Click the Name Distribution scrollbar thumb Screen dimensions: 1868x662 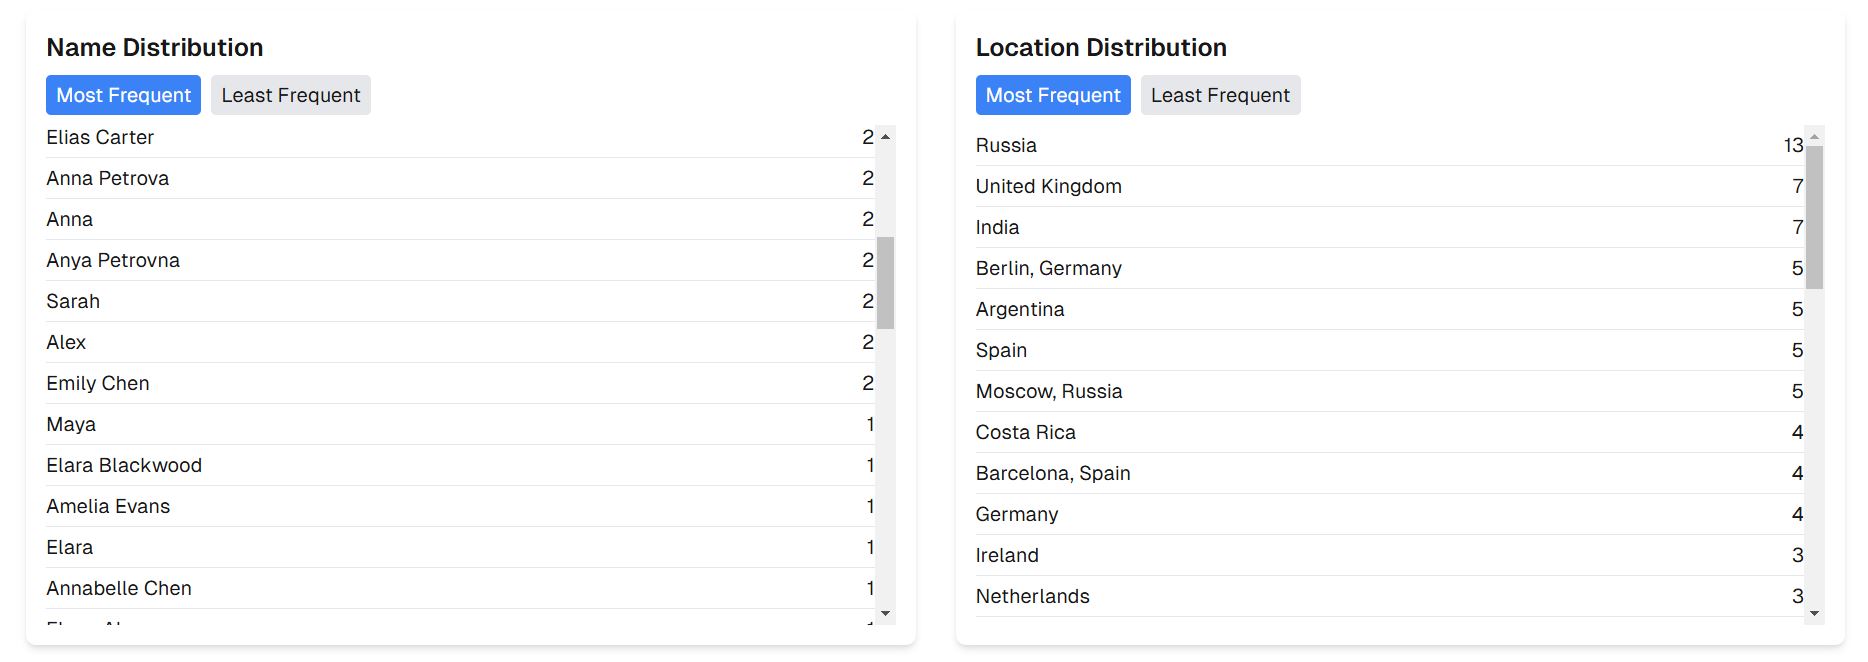click(x=885, y=283)
